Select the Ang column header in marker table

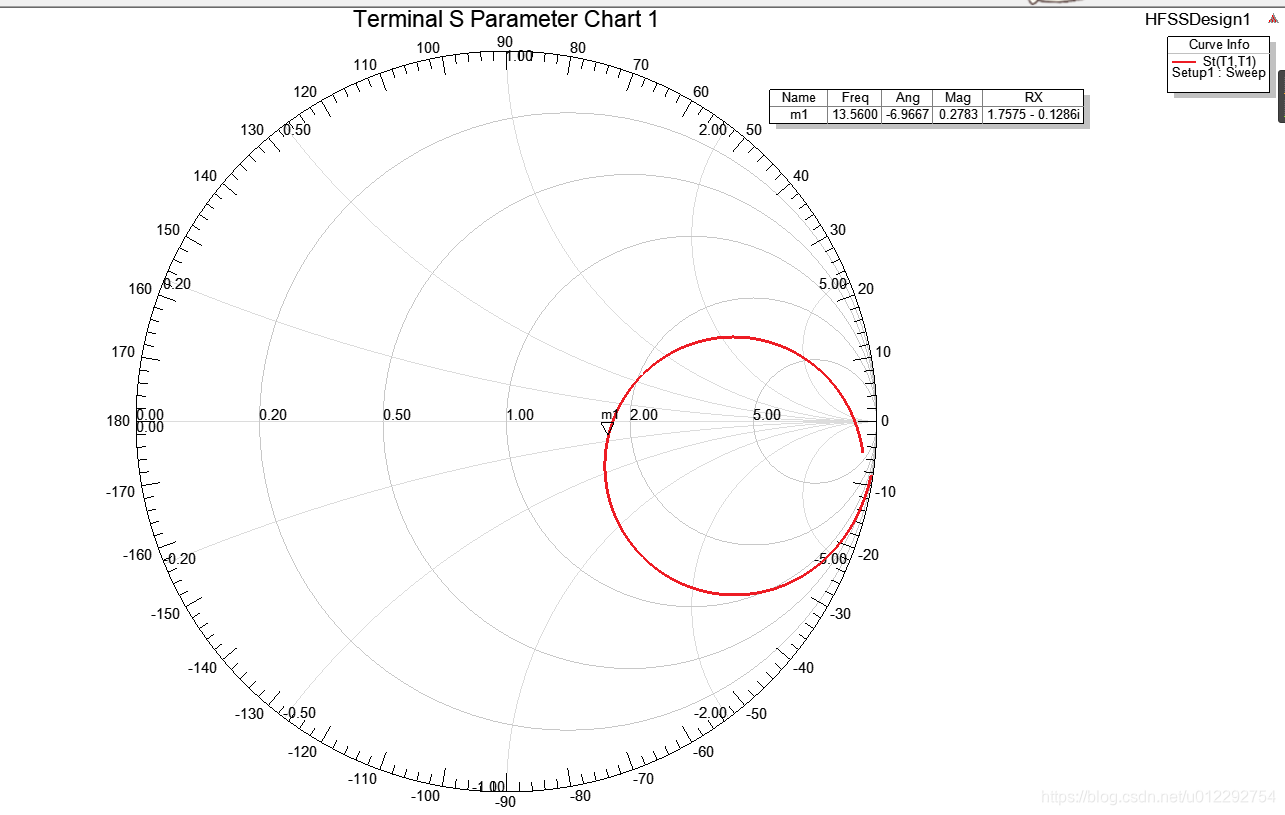pyautogui.click(x=907, y=97)
